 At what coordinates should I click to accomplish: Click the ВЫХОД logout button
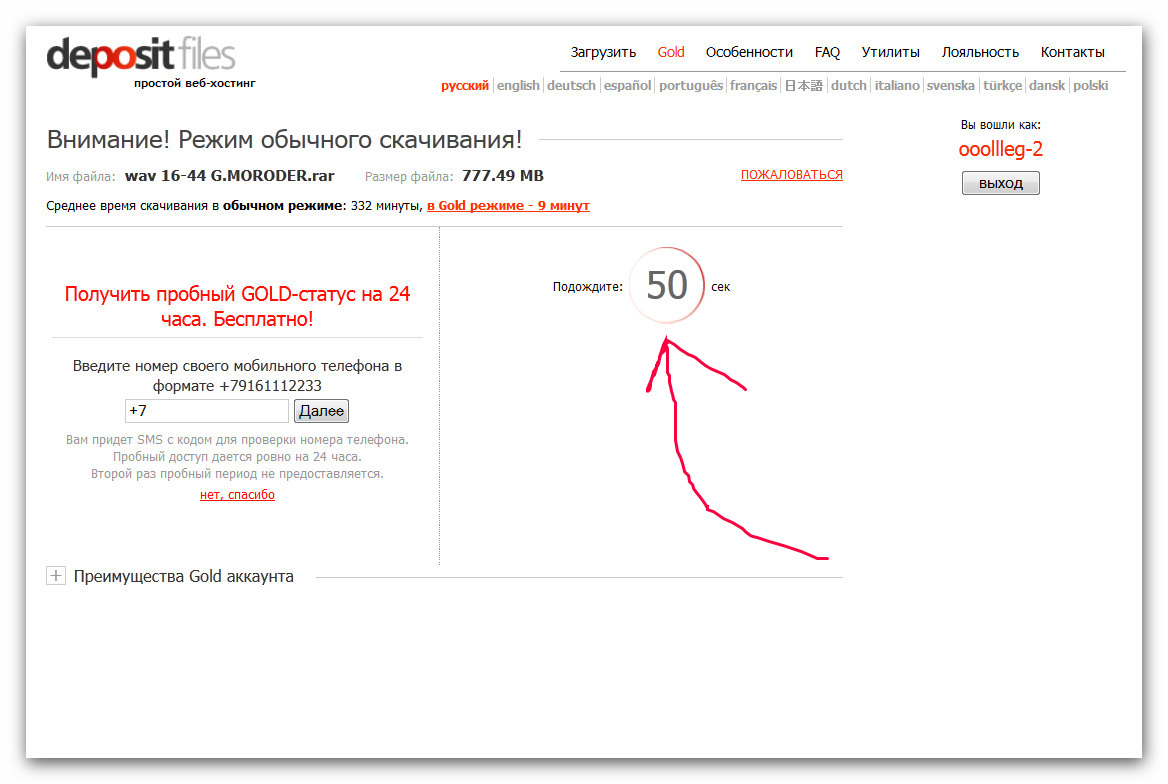(x=1000, y=183)
